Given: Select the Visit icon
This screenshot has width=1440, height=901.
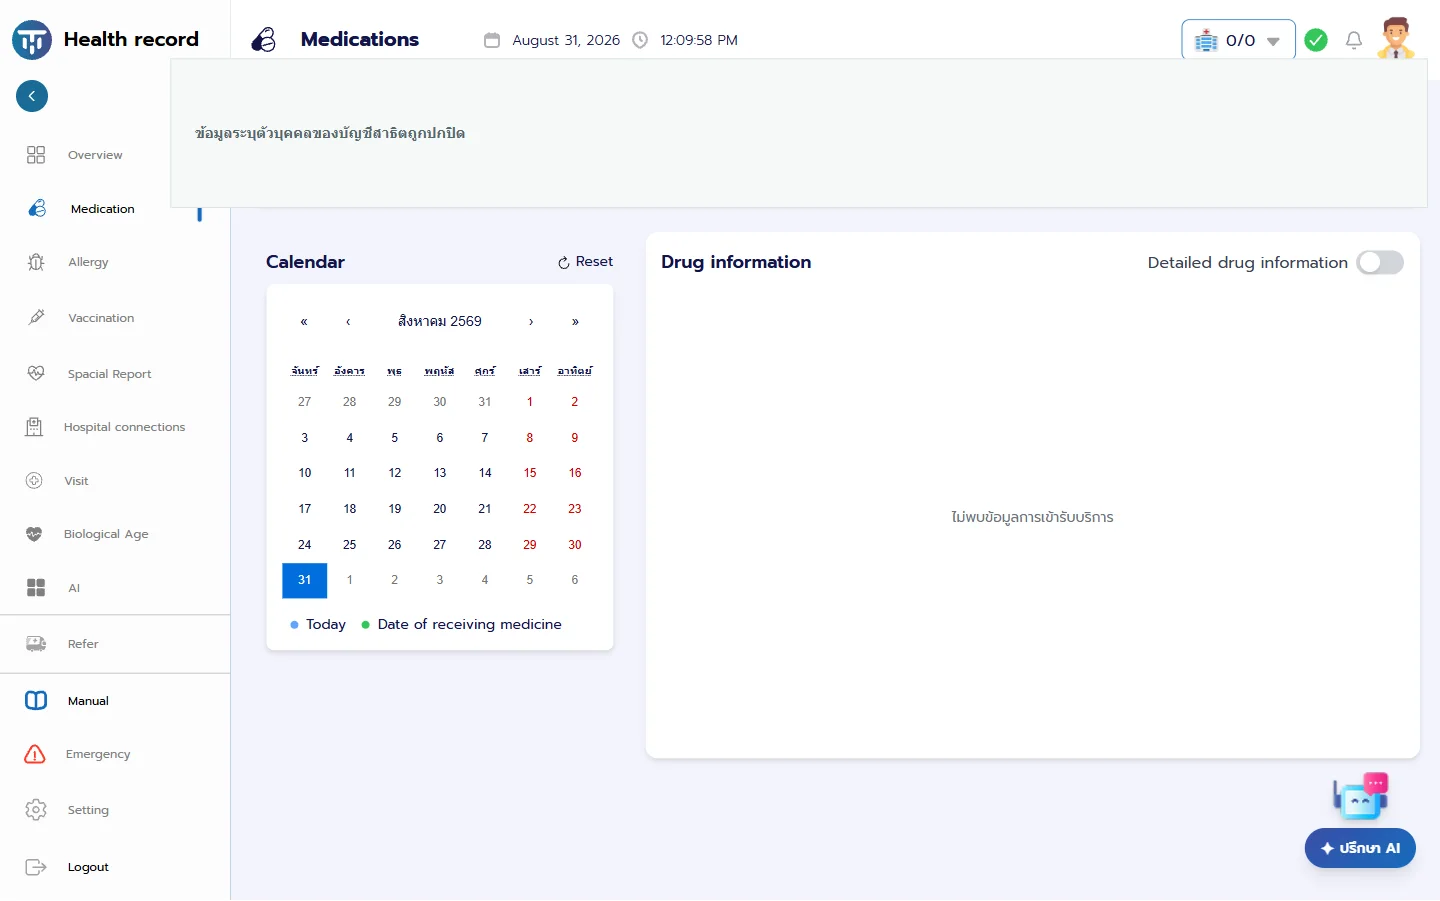Looking at the screenshot, I should (34, 481).
